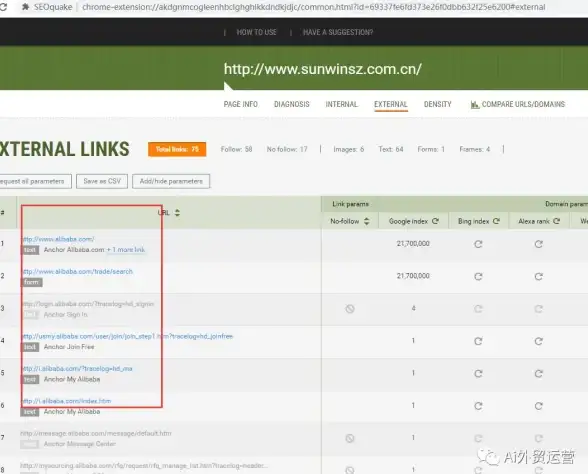
Task: Open message.alibaba.com default.htm link
Action: pos(96,434)
